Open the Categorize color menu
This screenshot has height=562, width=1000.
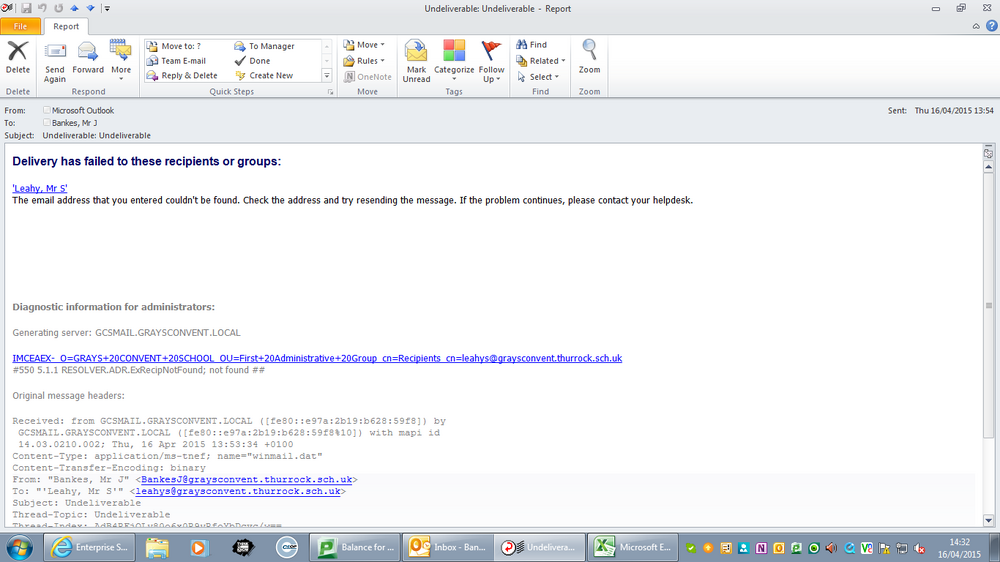coord(454,61)
